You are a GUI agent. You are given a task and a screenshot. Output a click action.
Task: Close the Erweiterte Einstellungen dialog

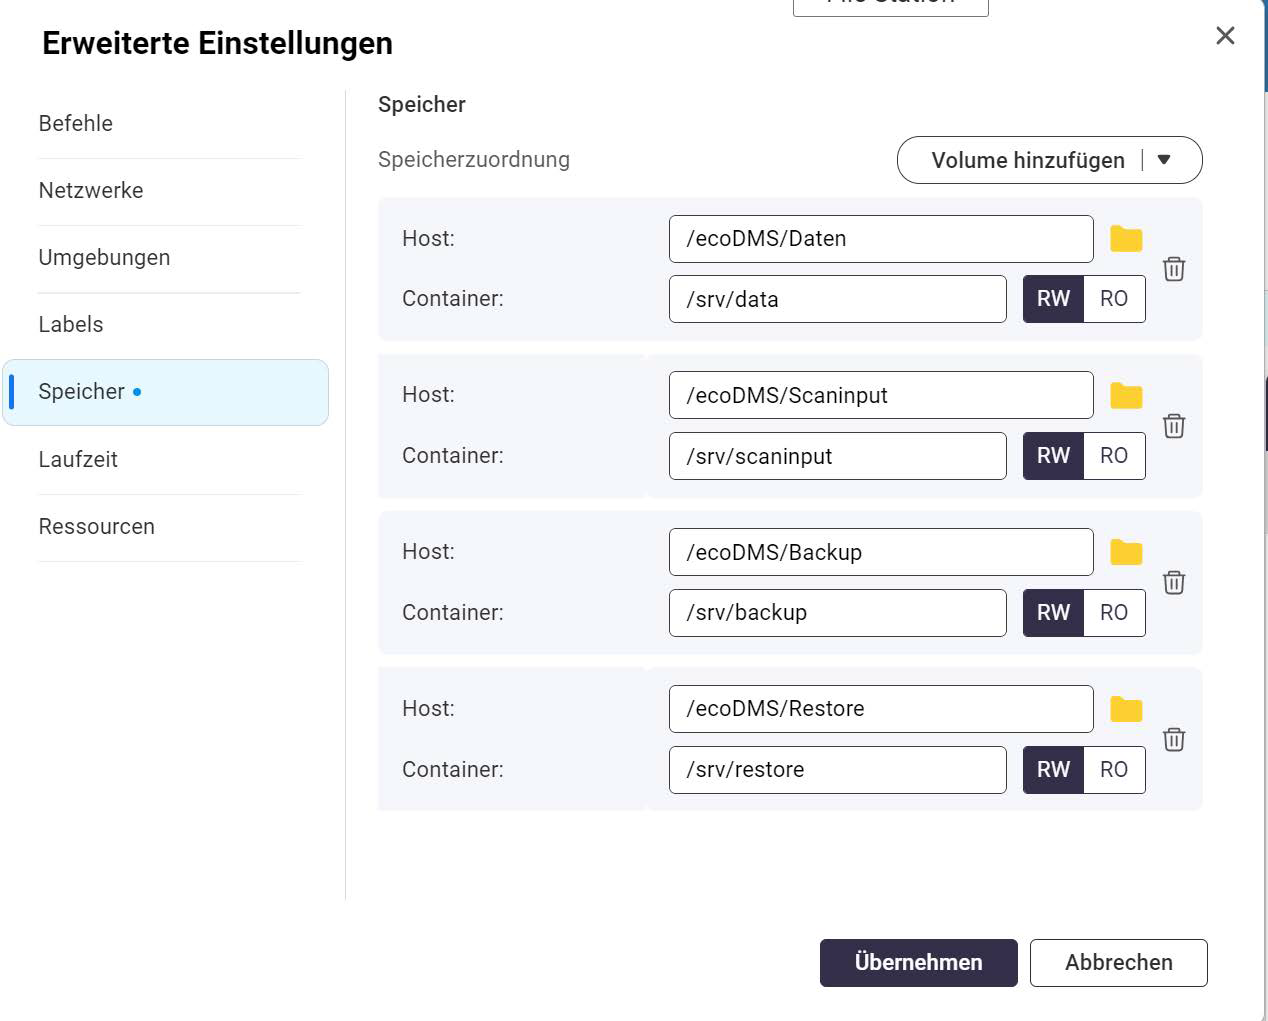[1225, 36]
